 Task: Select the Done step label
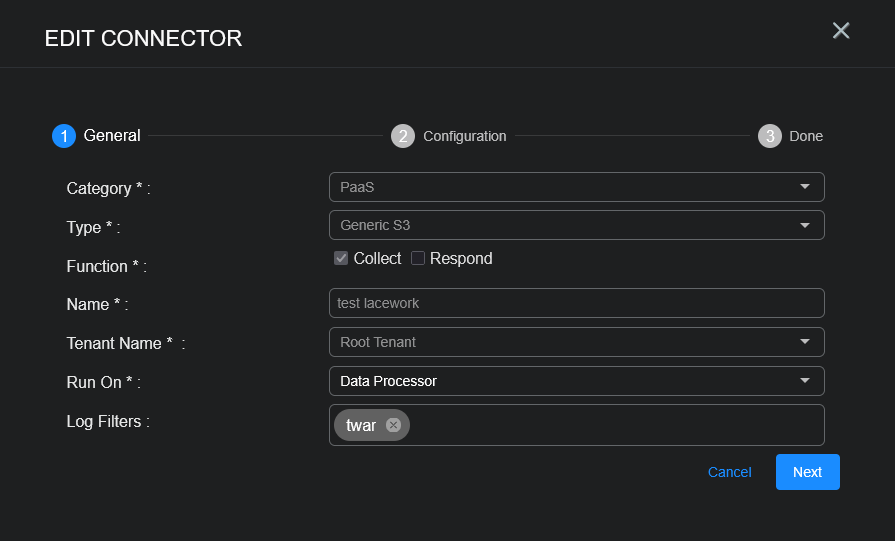(x=806, y=136)
